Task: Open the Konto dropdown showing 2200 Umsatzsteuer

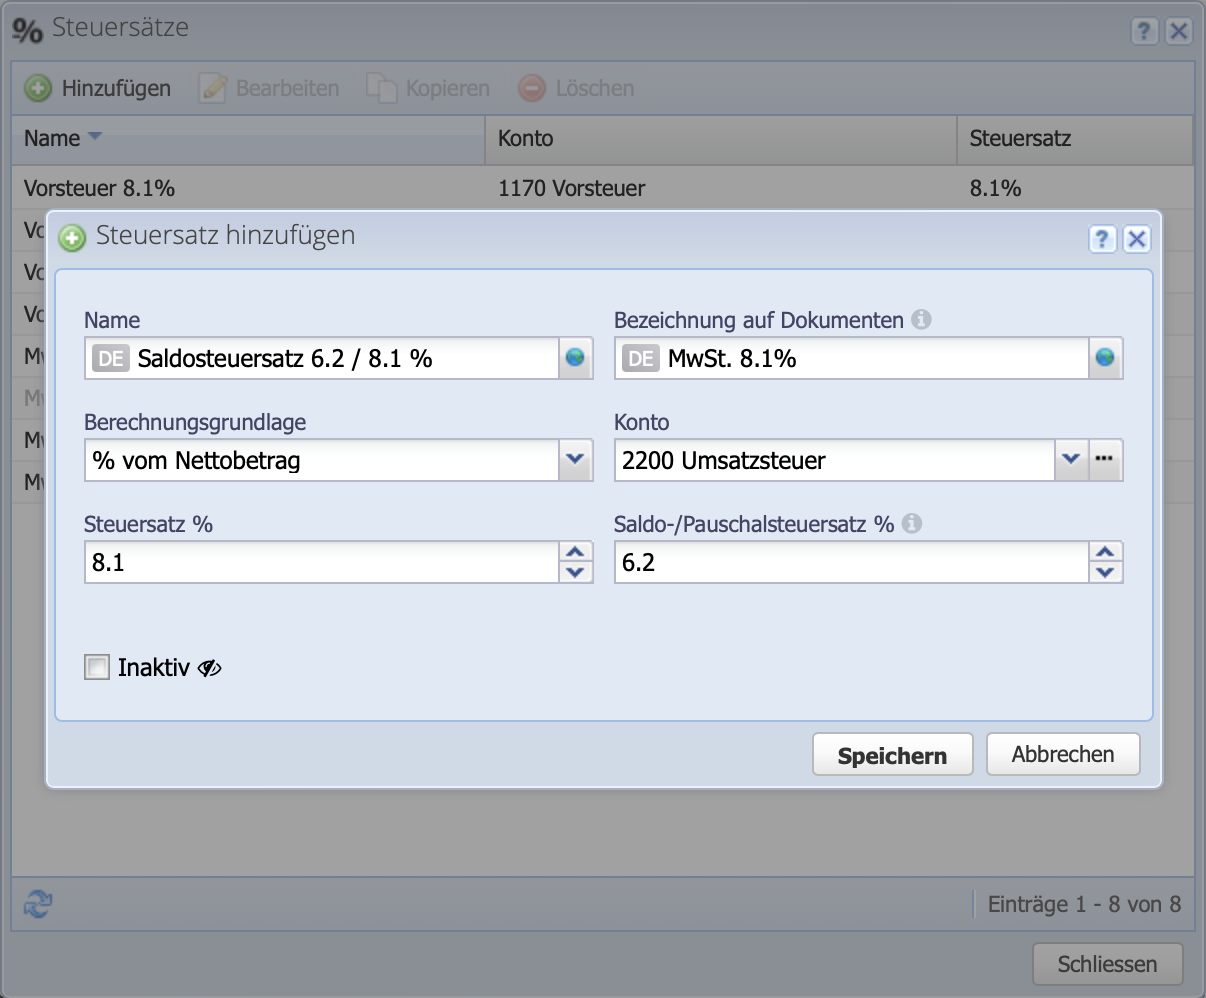Action: [1071, 460]
